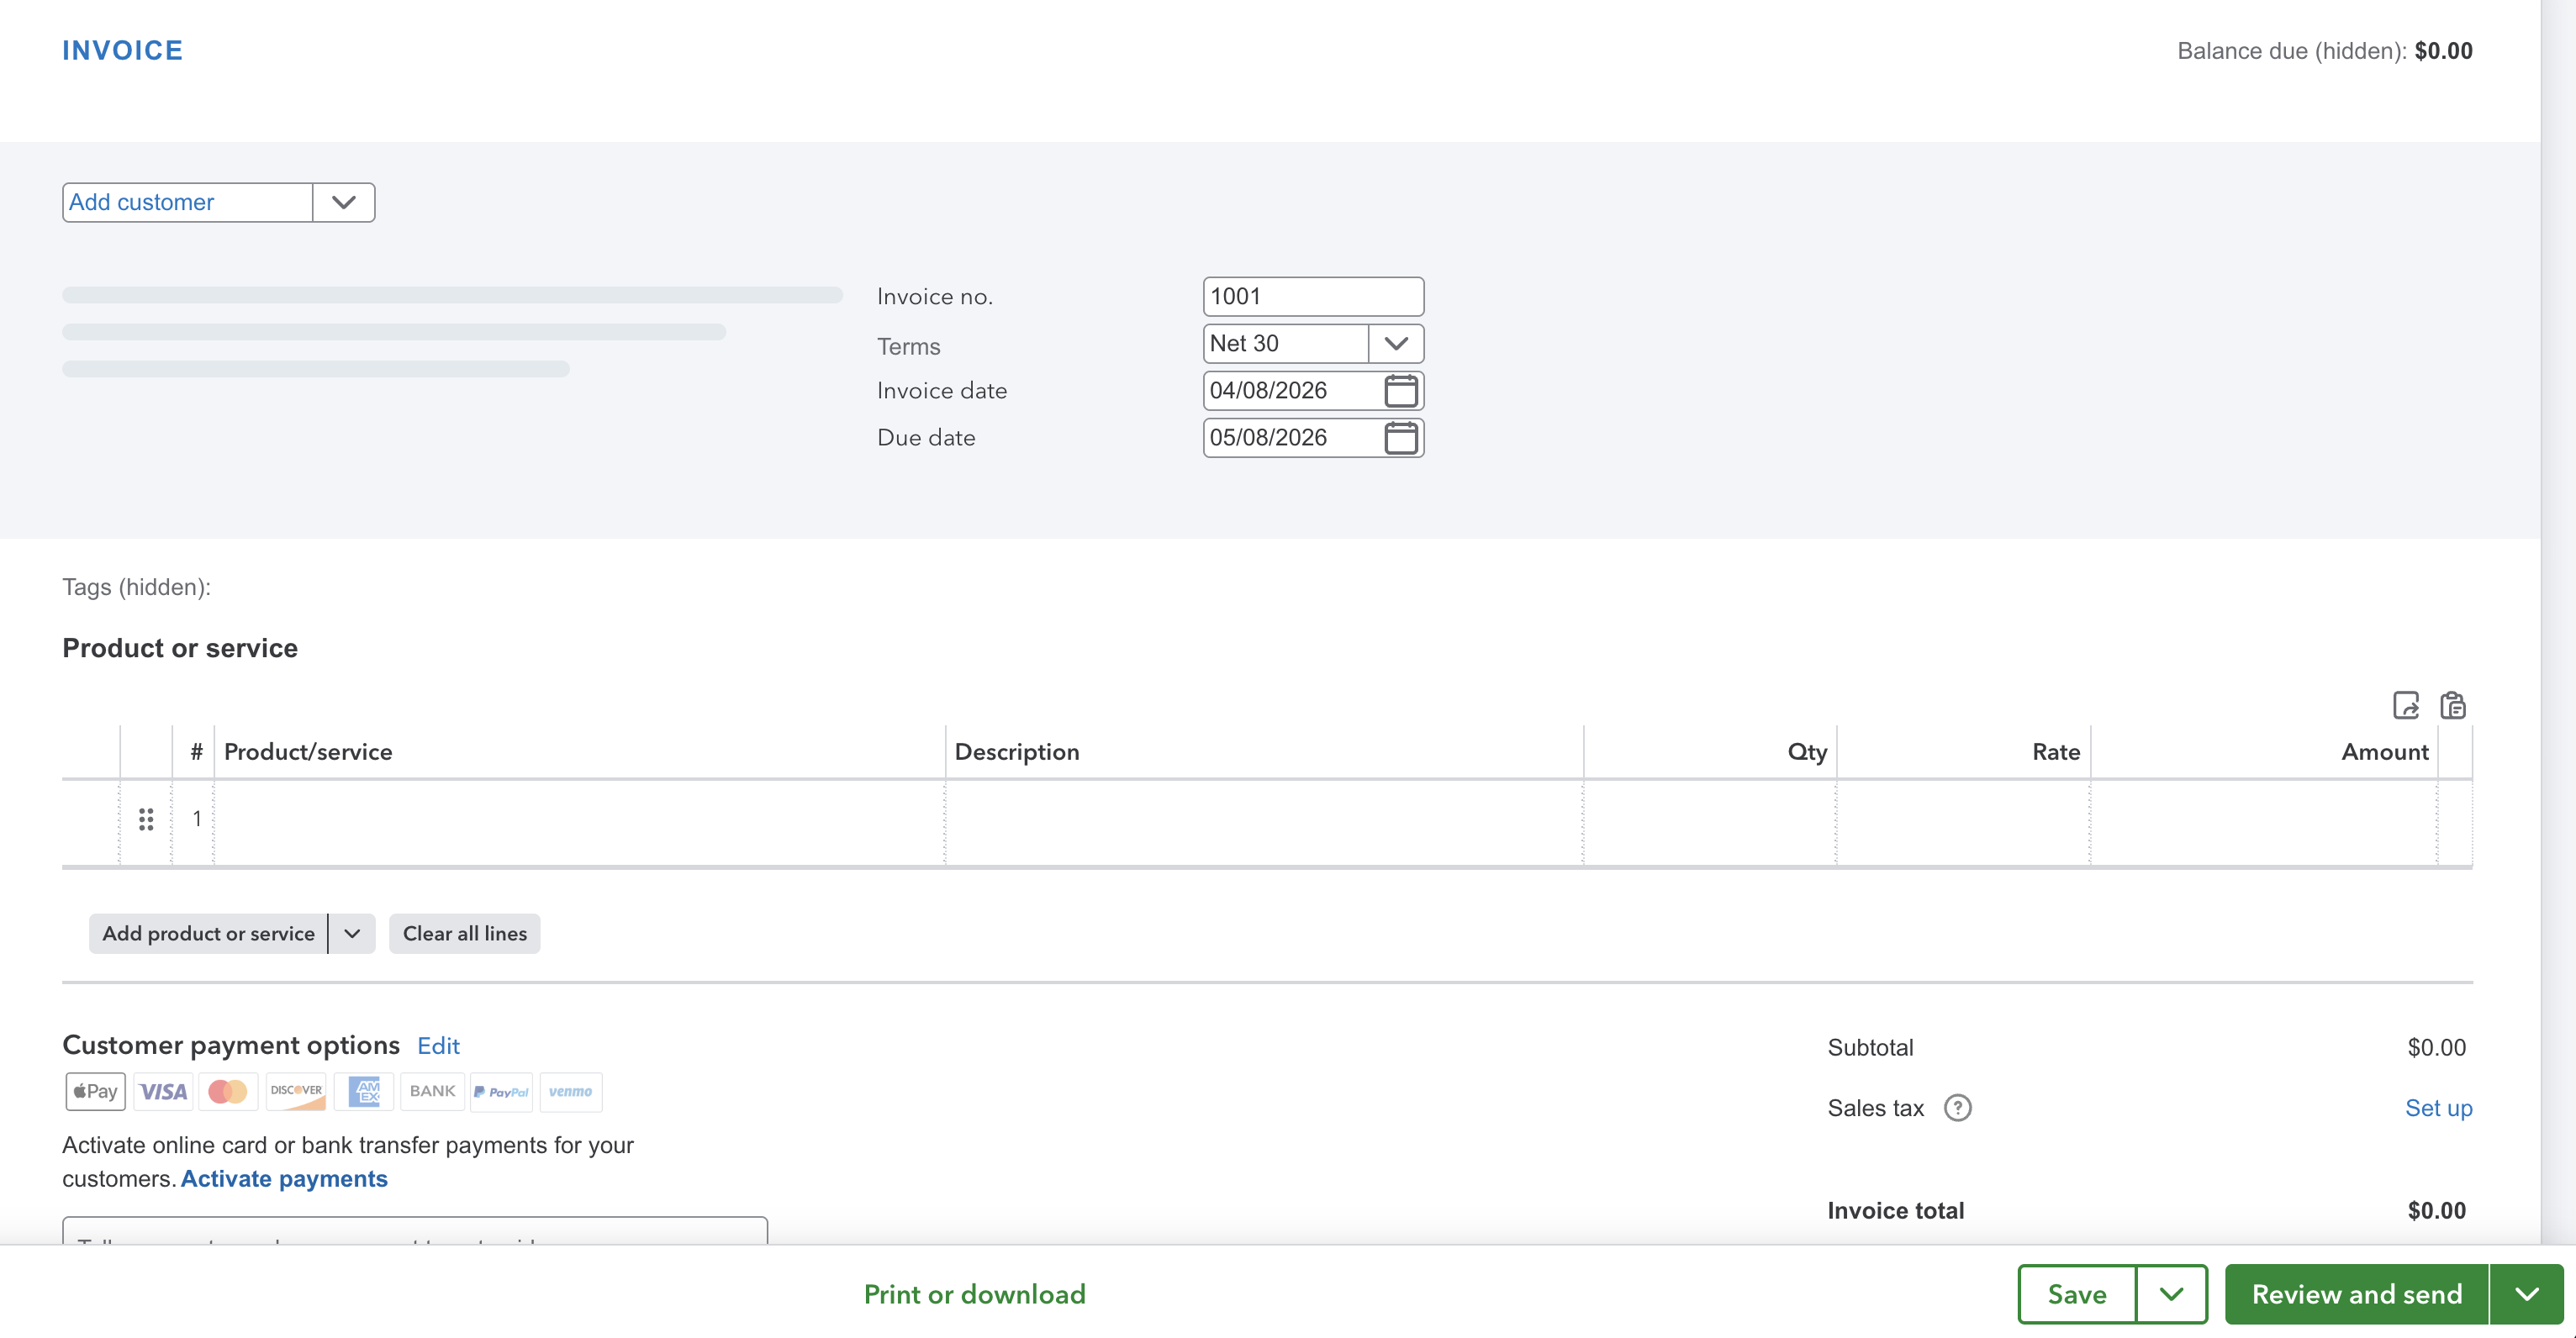Open the Add product or service dropdown arrow
The image size is (2576, 1338).
351,933
